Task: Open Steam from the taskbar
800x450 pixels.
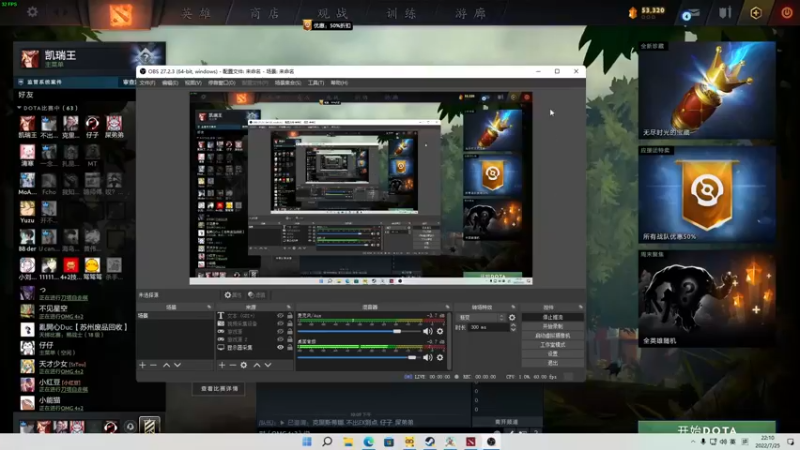Action: click(430, 441)
